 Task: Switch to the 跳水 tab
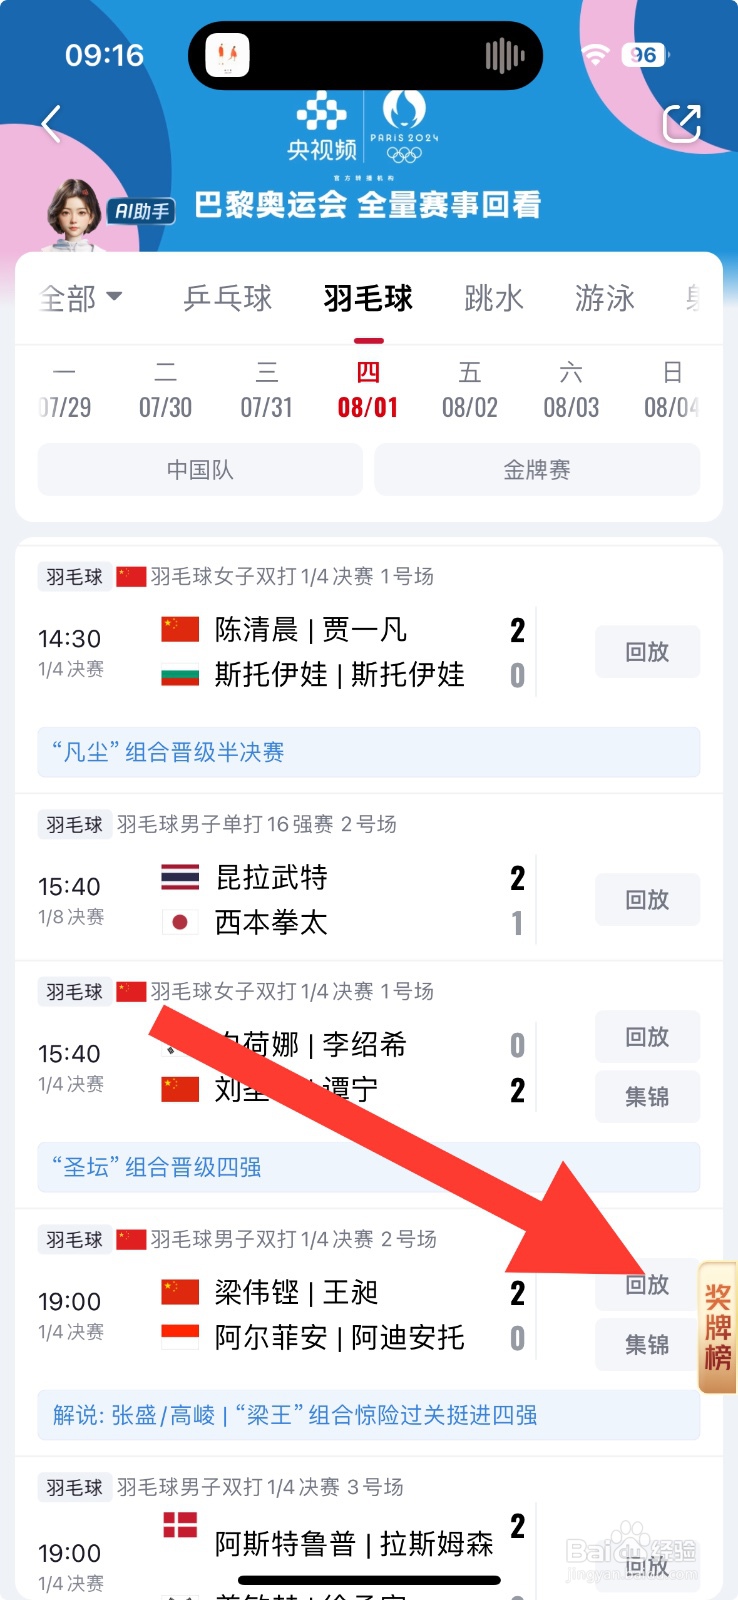(494, 298)
